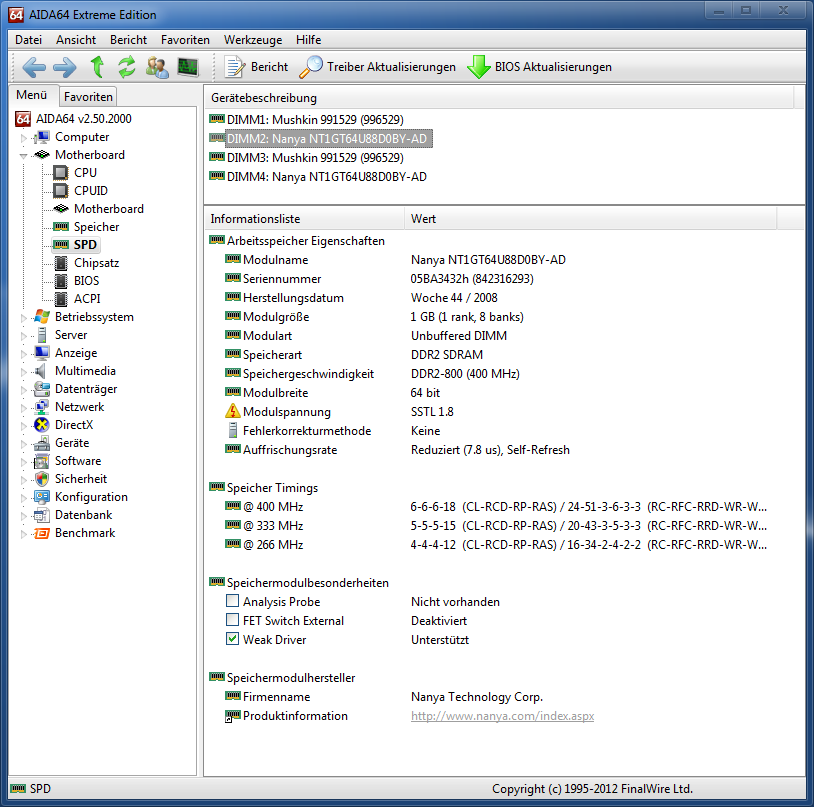Expand the Anzeige tree node
Image resolution: width=814 pixels, height=807 pixels.
[x=23, y=354]
